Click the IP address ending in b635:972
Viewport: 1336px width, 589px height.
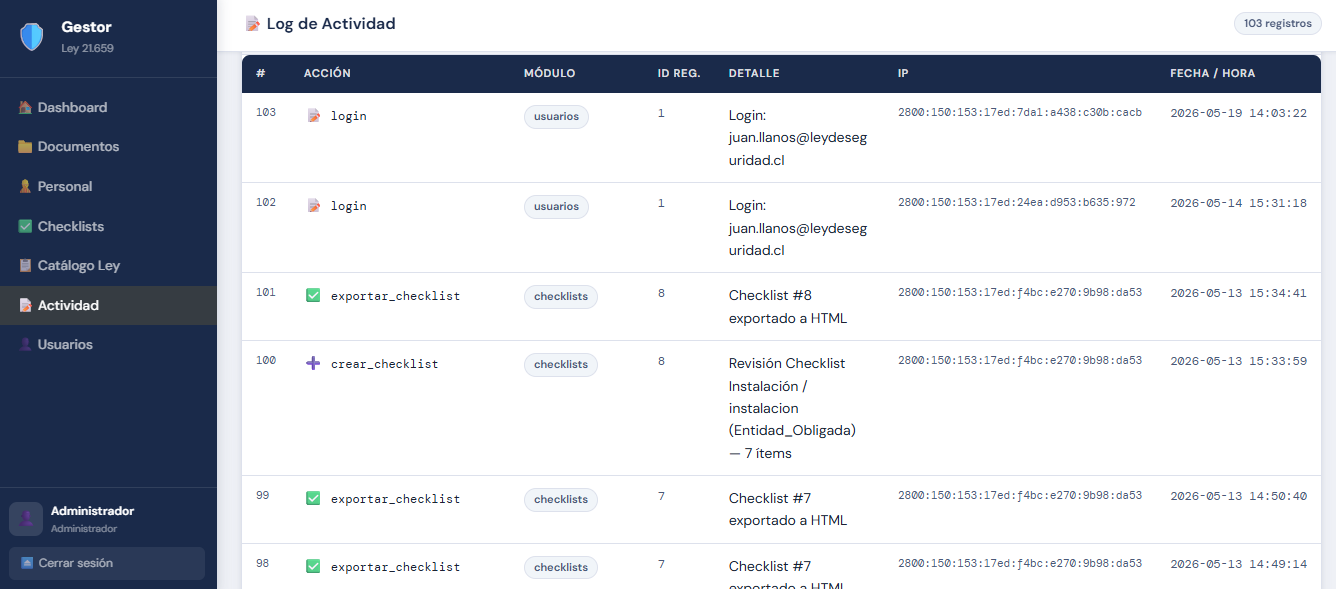point(1017,203)
